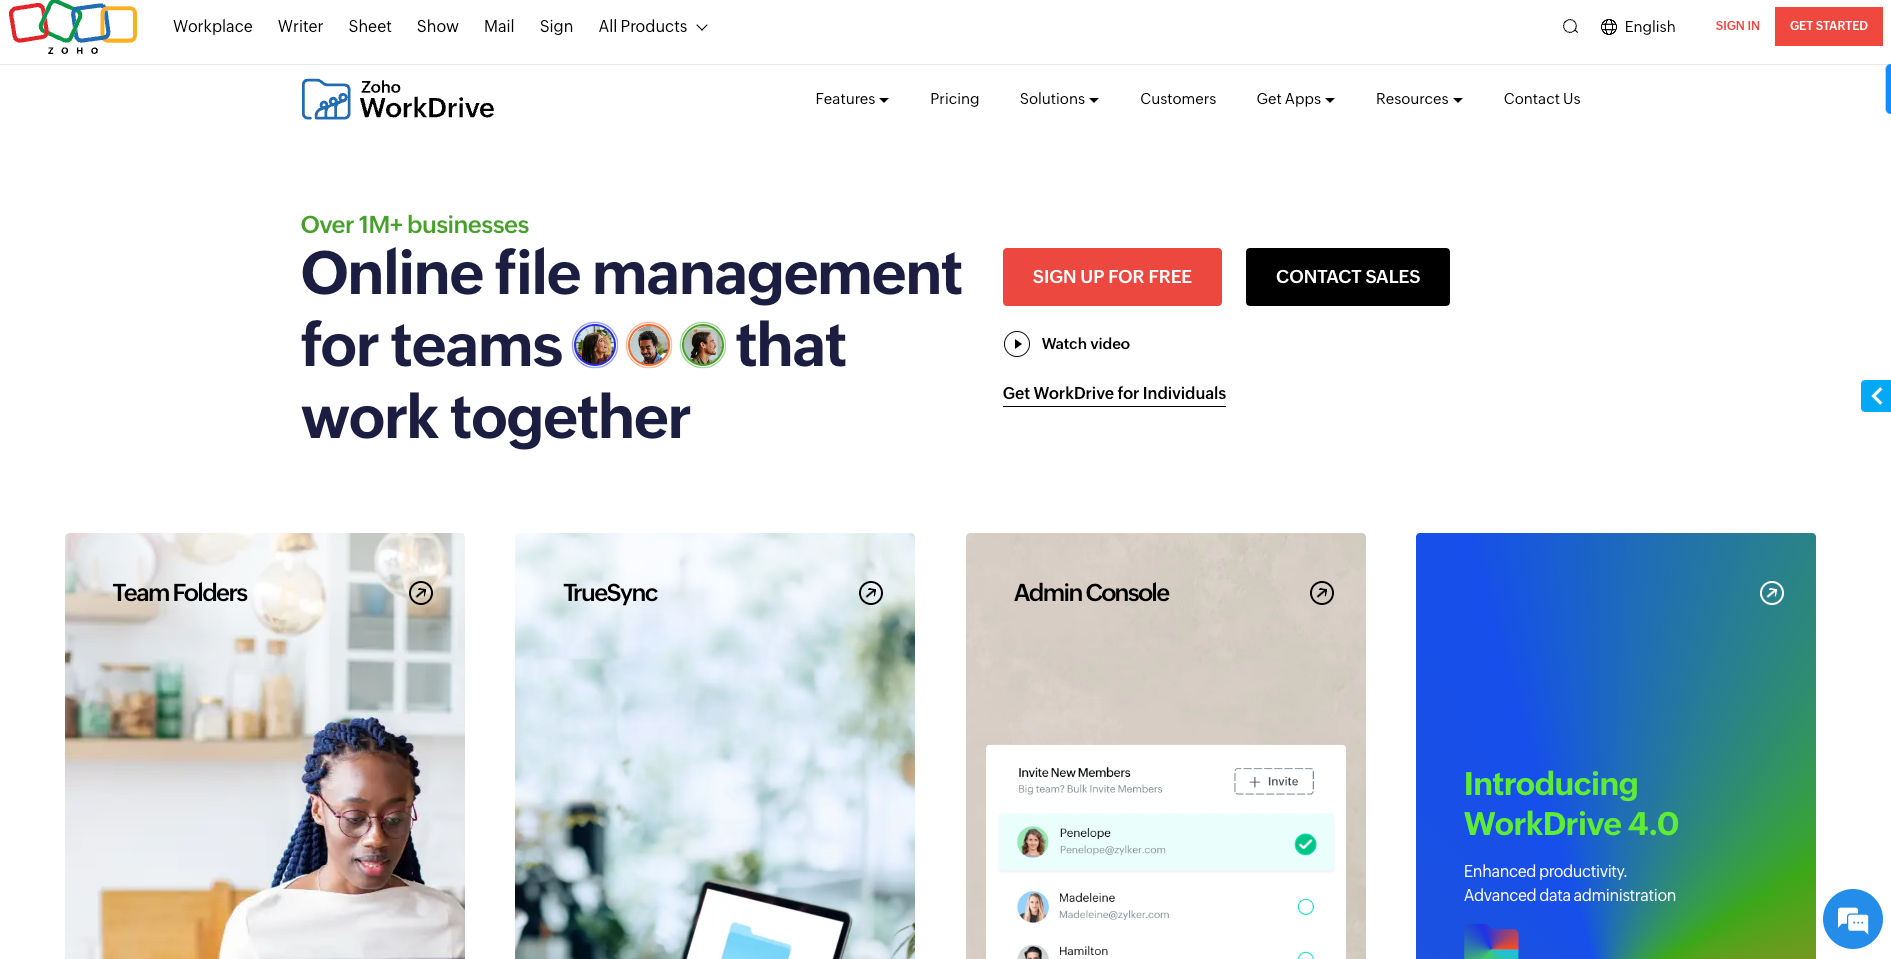
Task: Play the Watch video circle icon
Action: pyautogui.click(x=1016, y=344)
